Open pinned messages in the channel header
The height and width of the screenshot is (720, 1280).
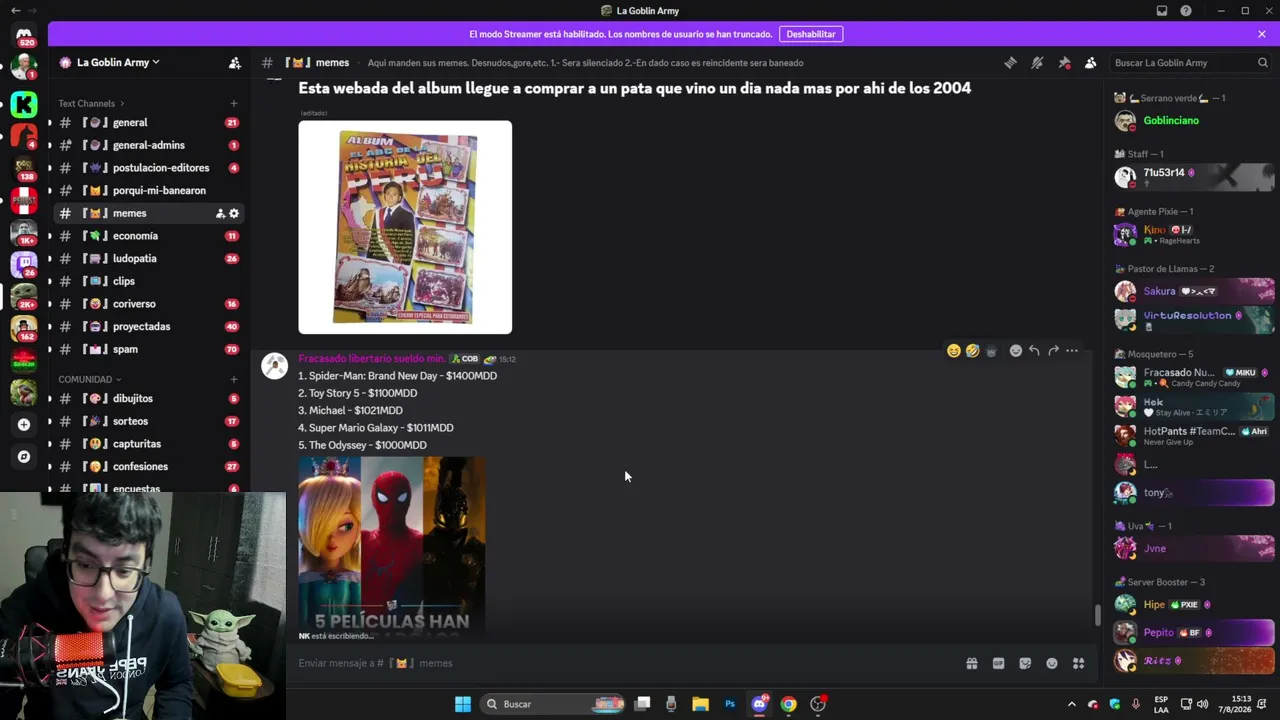pos(1064,62)
